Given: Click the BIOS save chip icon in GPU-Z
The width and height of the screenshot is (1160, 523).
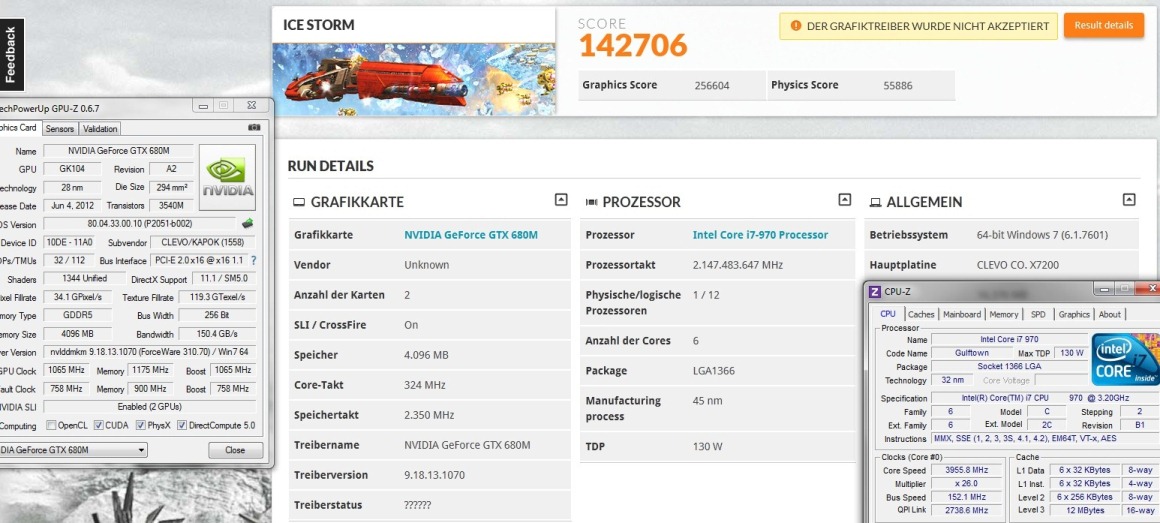Looking at the screenshot, I should point(248,223).
